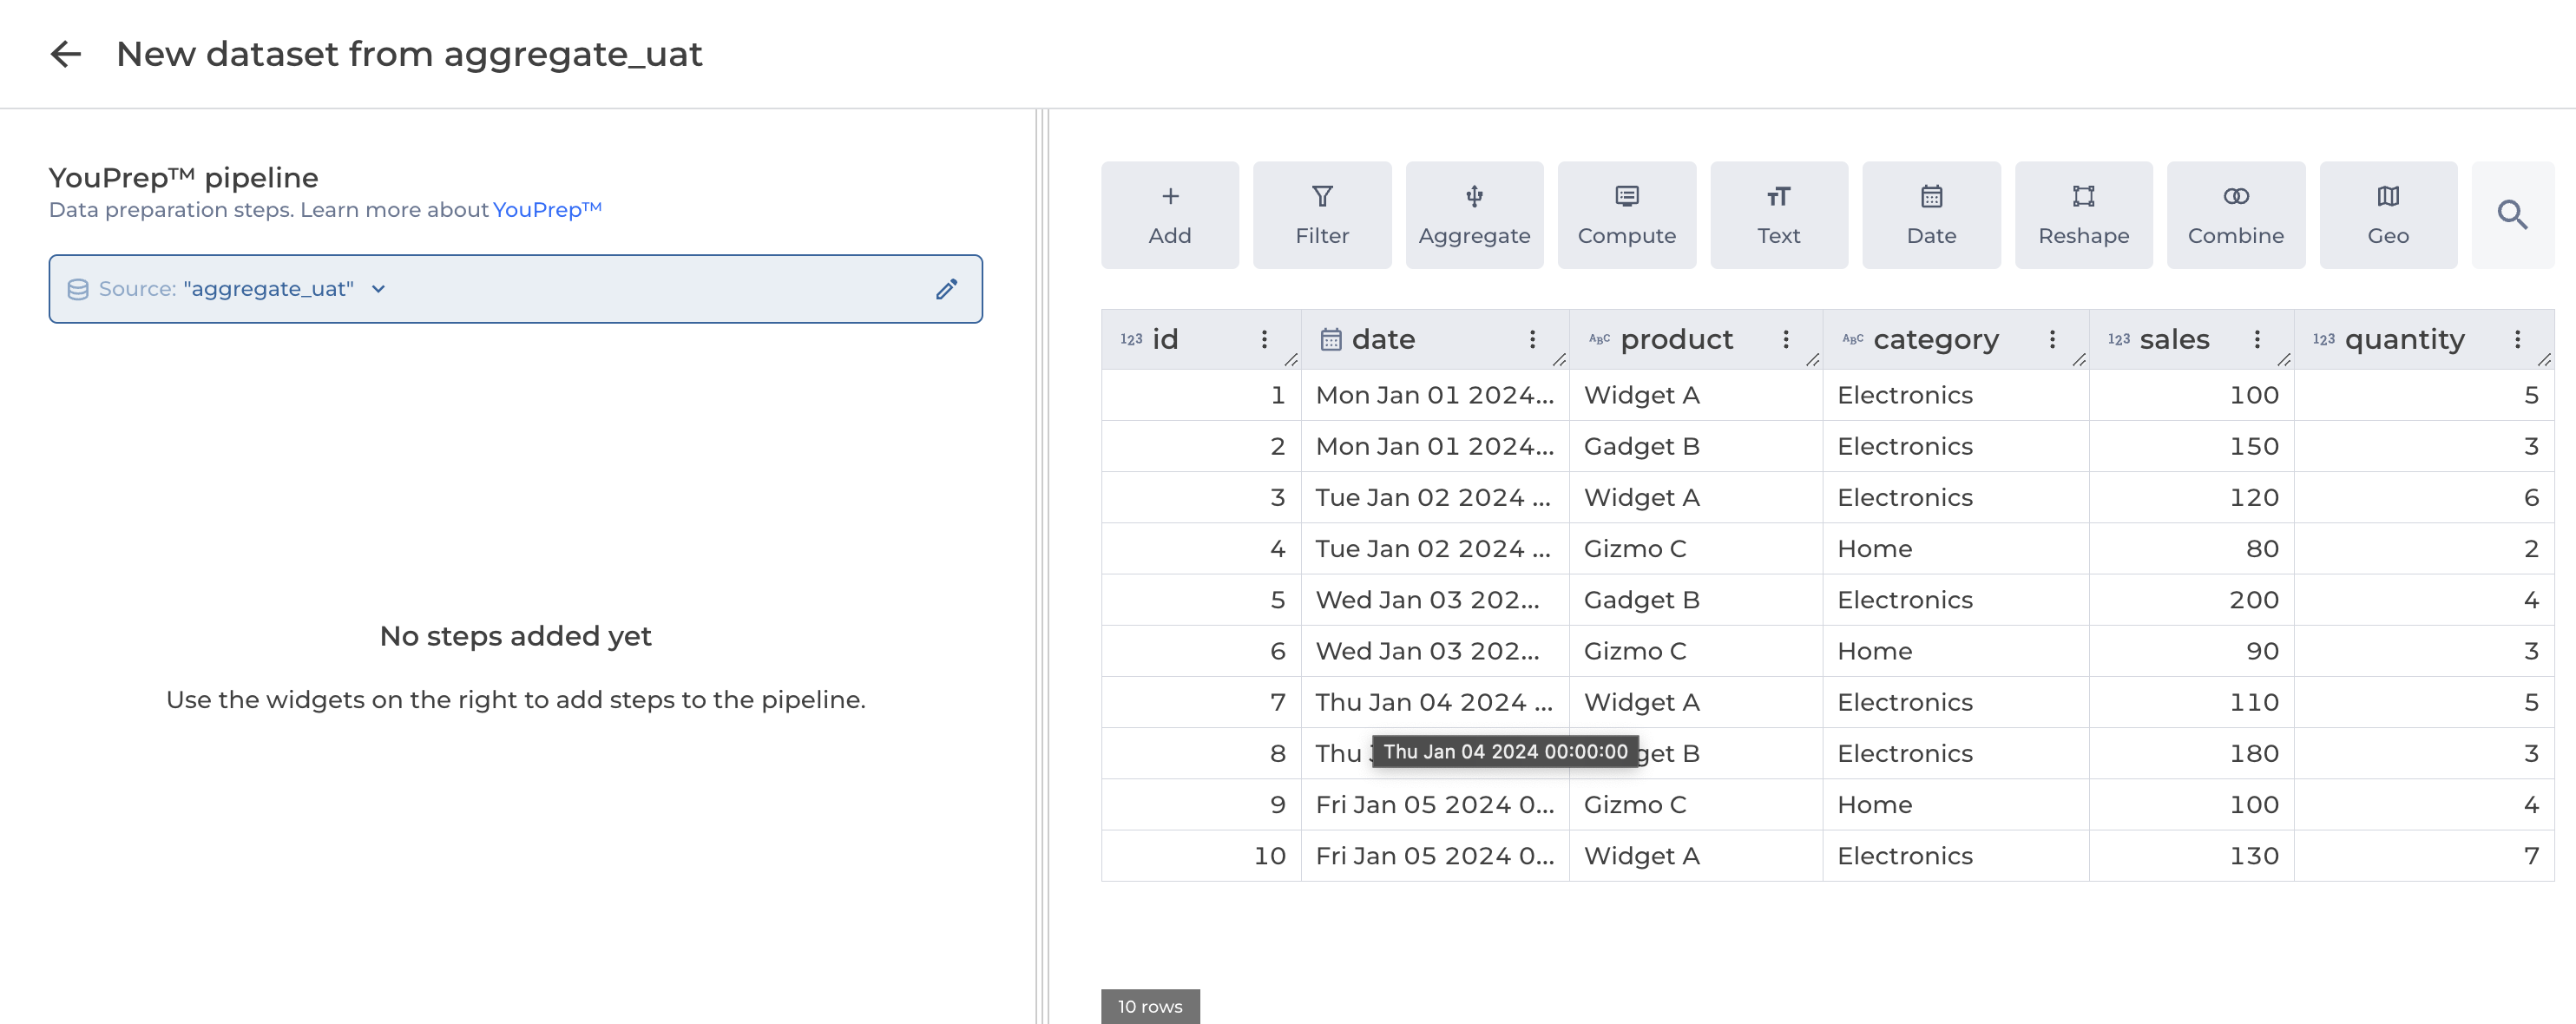Click the panel divider between pipeline and table
2576x1024 pixels.
tap(1041, 566)
